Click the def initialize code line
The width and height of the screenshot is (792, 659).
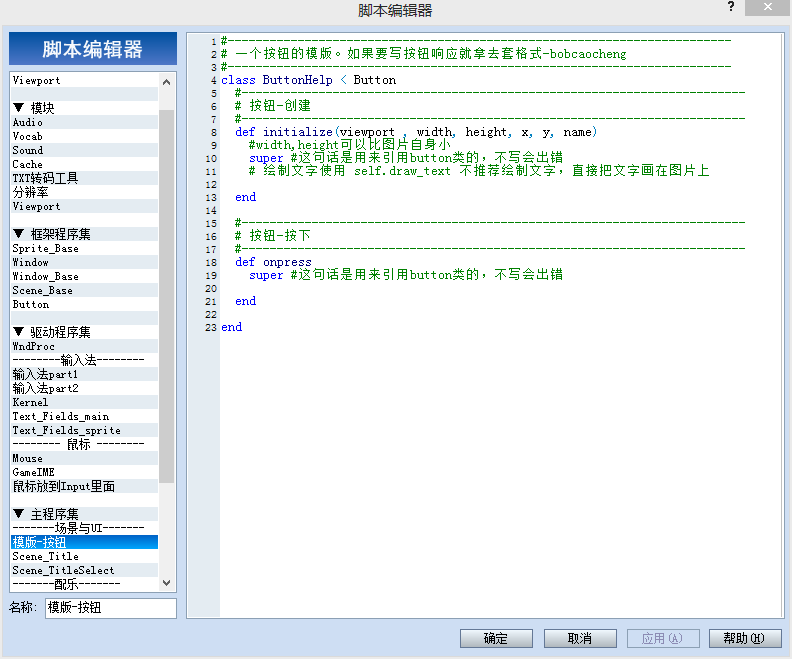(416, 132)
